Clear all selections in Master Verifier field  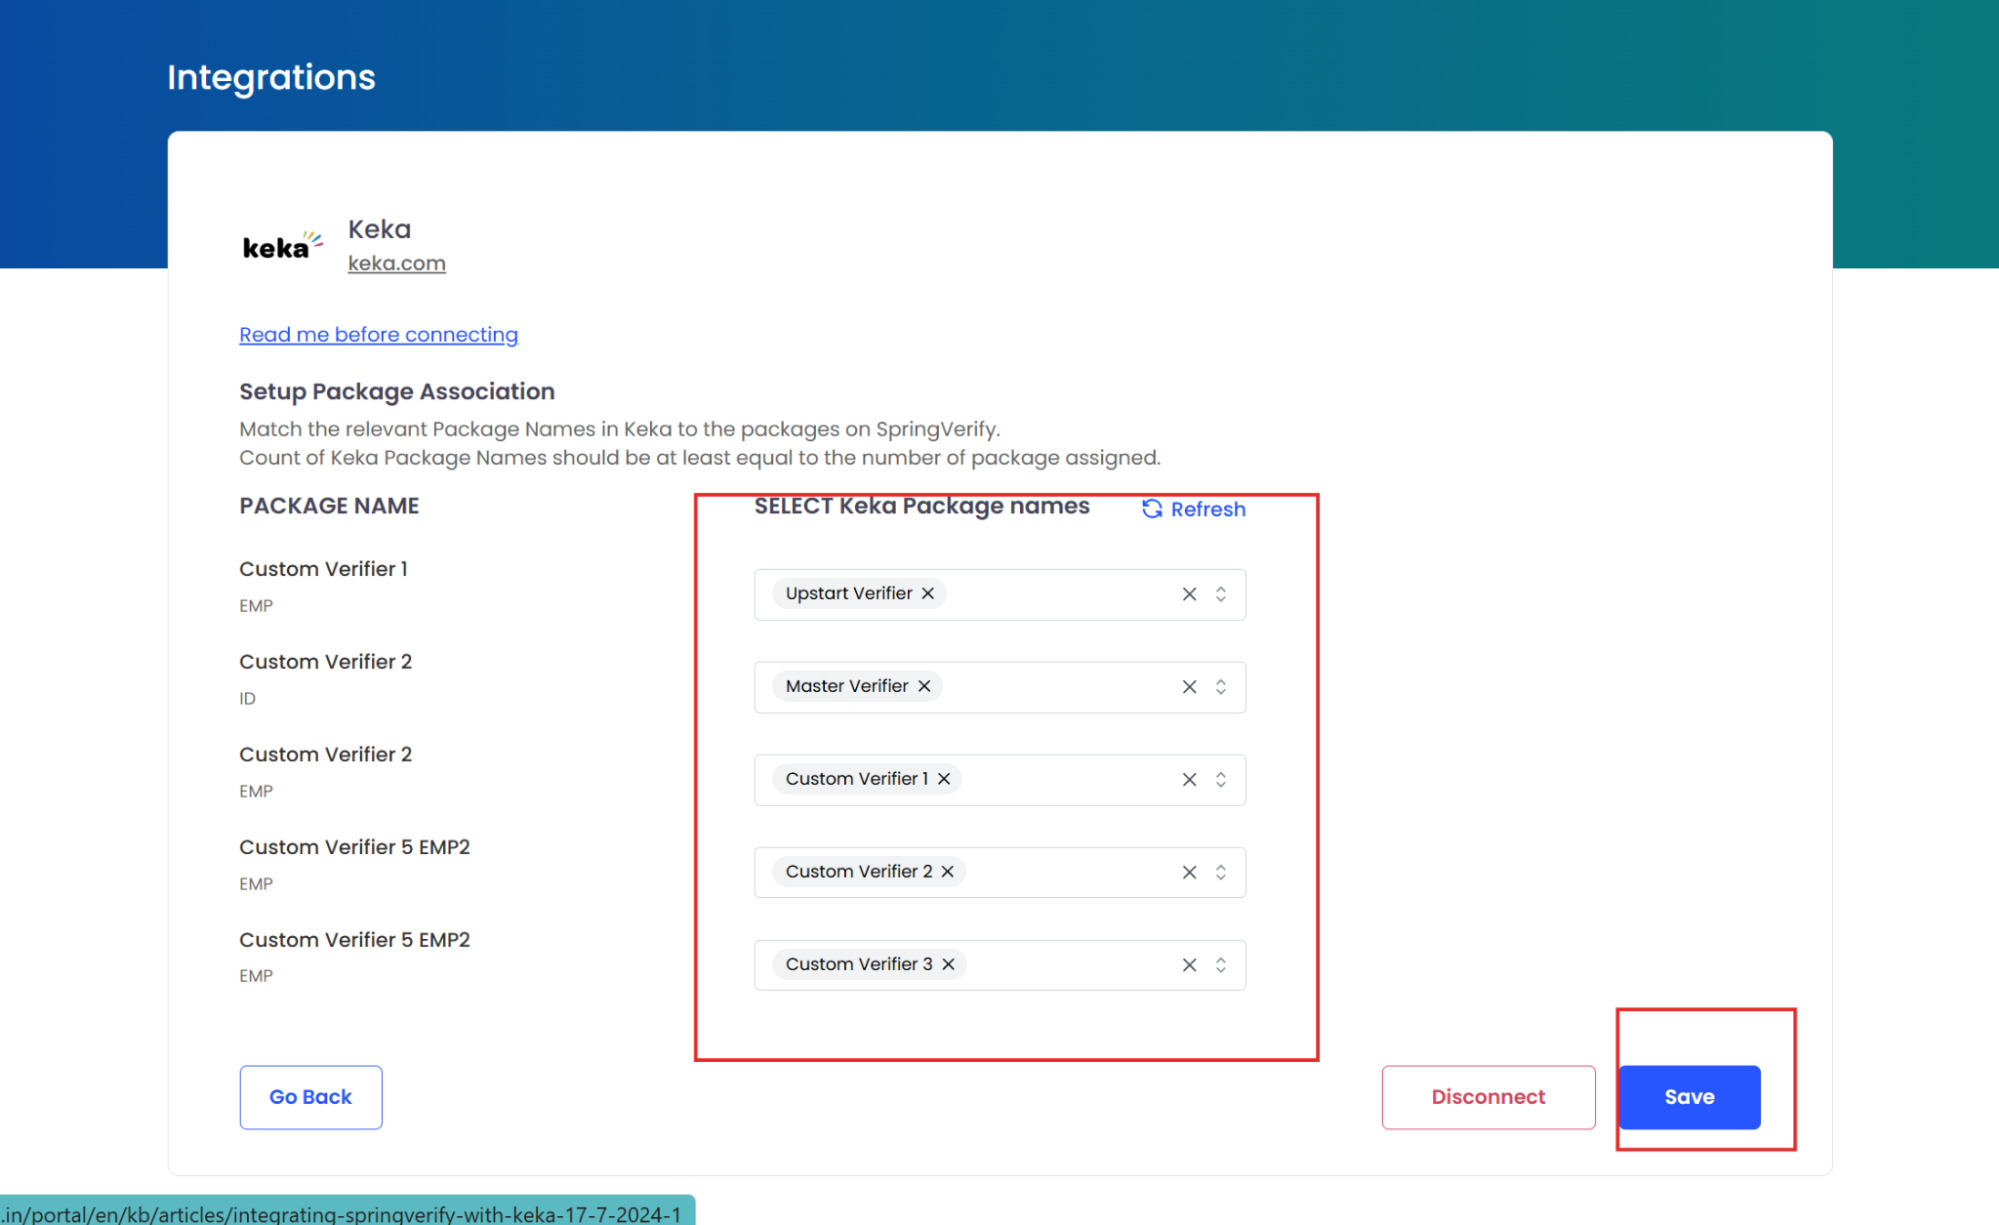point(1189,687)
